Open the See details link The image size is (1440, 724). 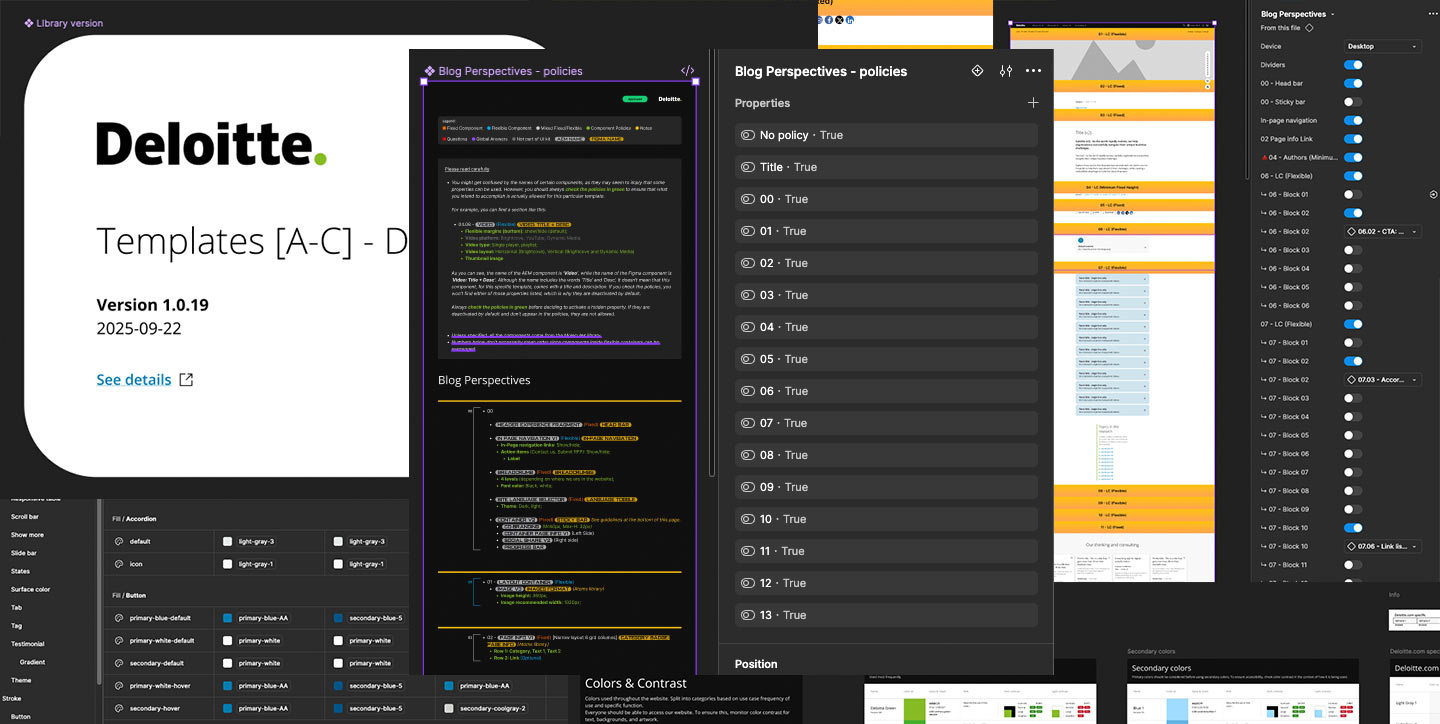click(134, 380)
